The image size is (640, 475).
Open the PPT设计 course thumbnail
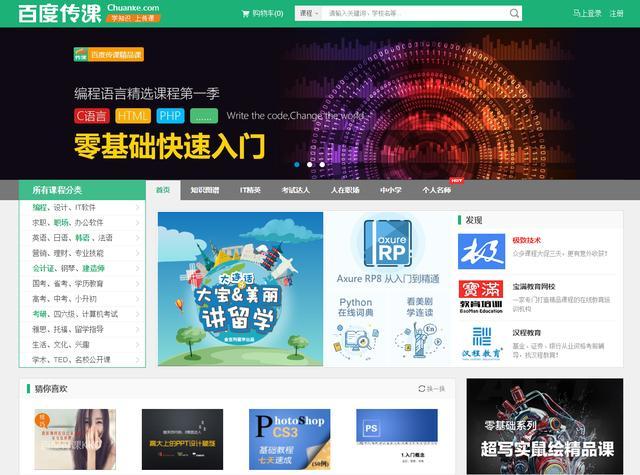[182, 439]
